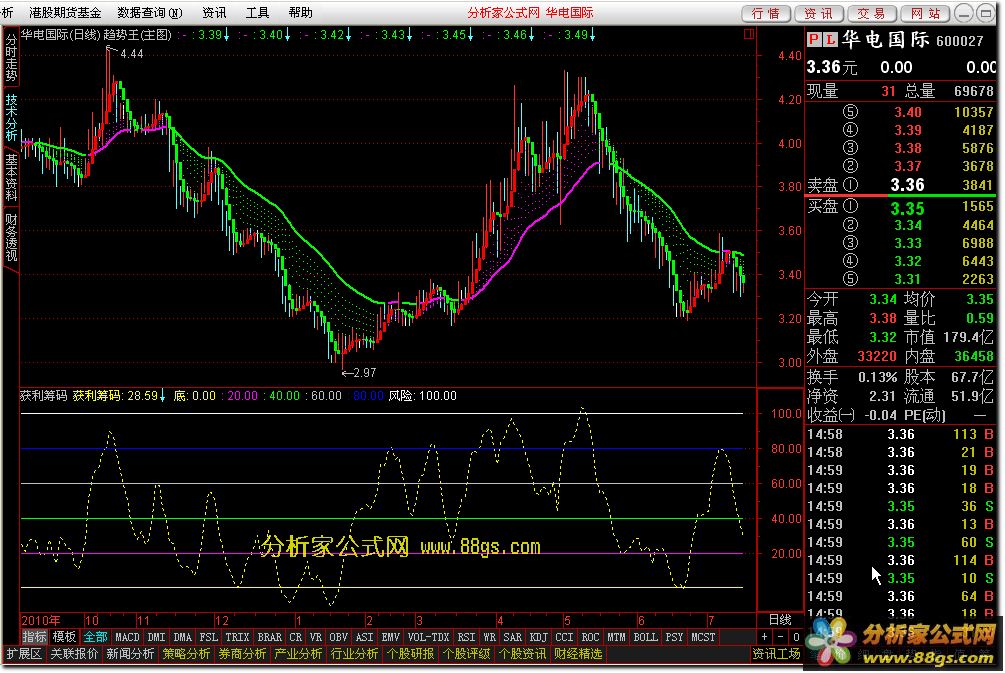The image size is (1005, 673).
Task: Click the 行情 button at top right
Action: tap(766, 13)
